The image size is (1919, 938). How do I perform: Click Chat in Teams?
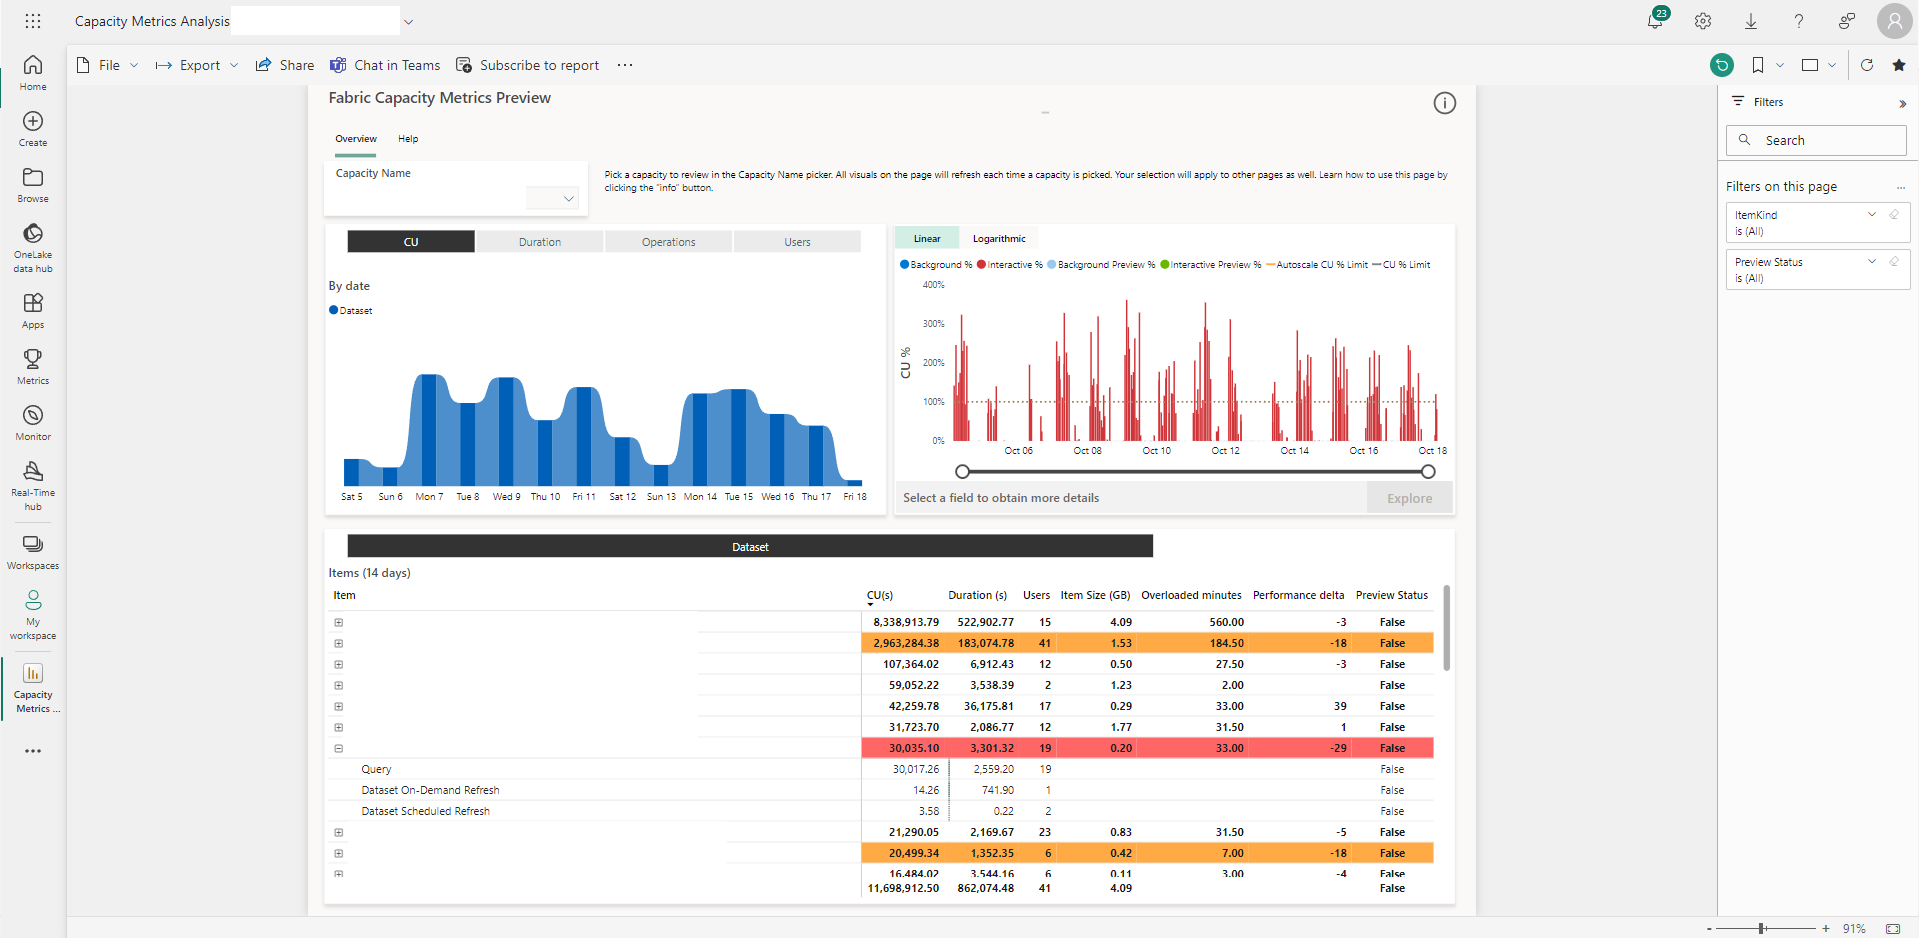point(386,65)
